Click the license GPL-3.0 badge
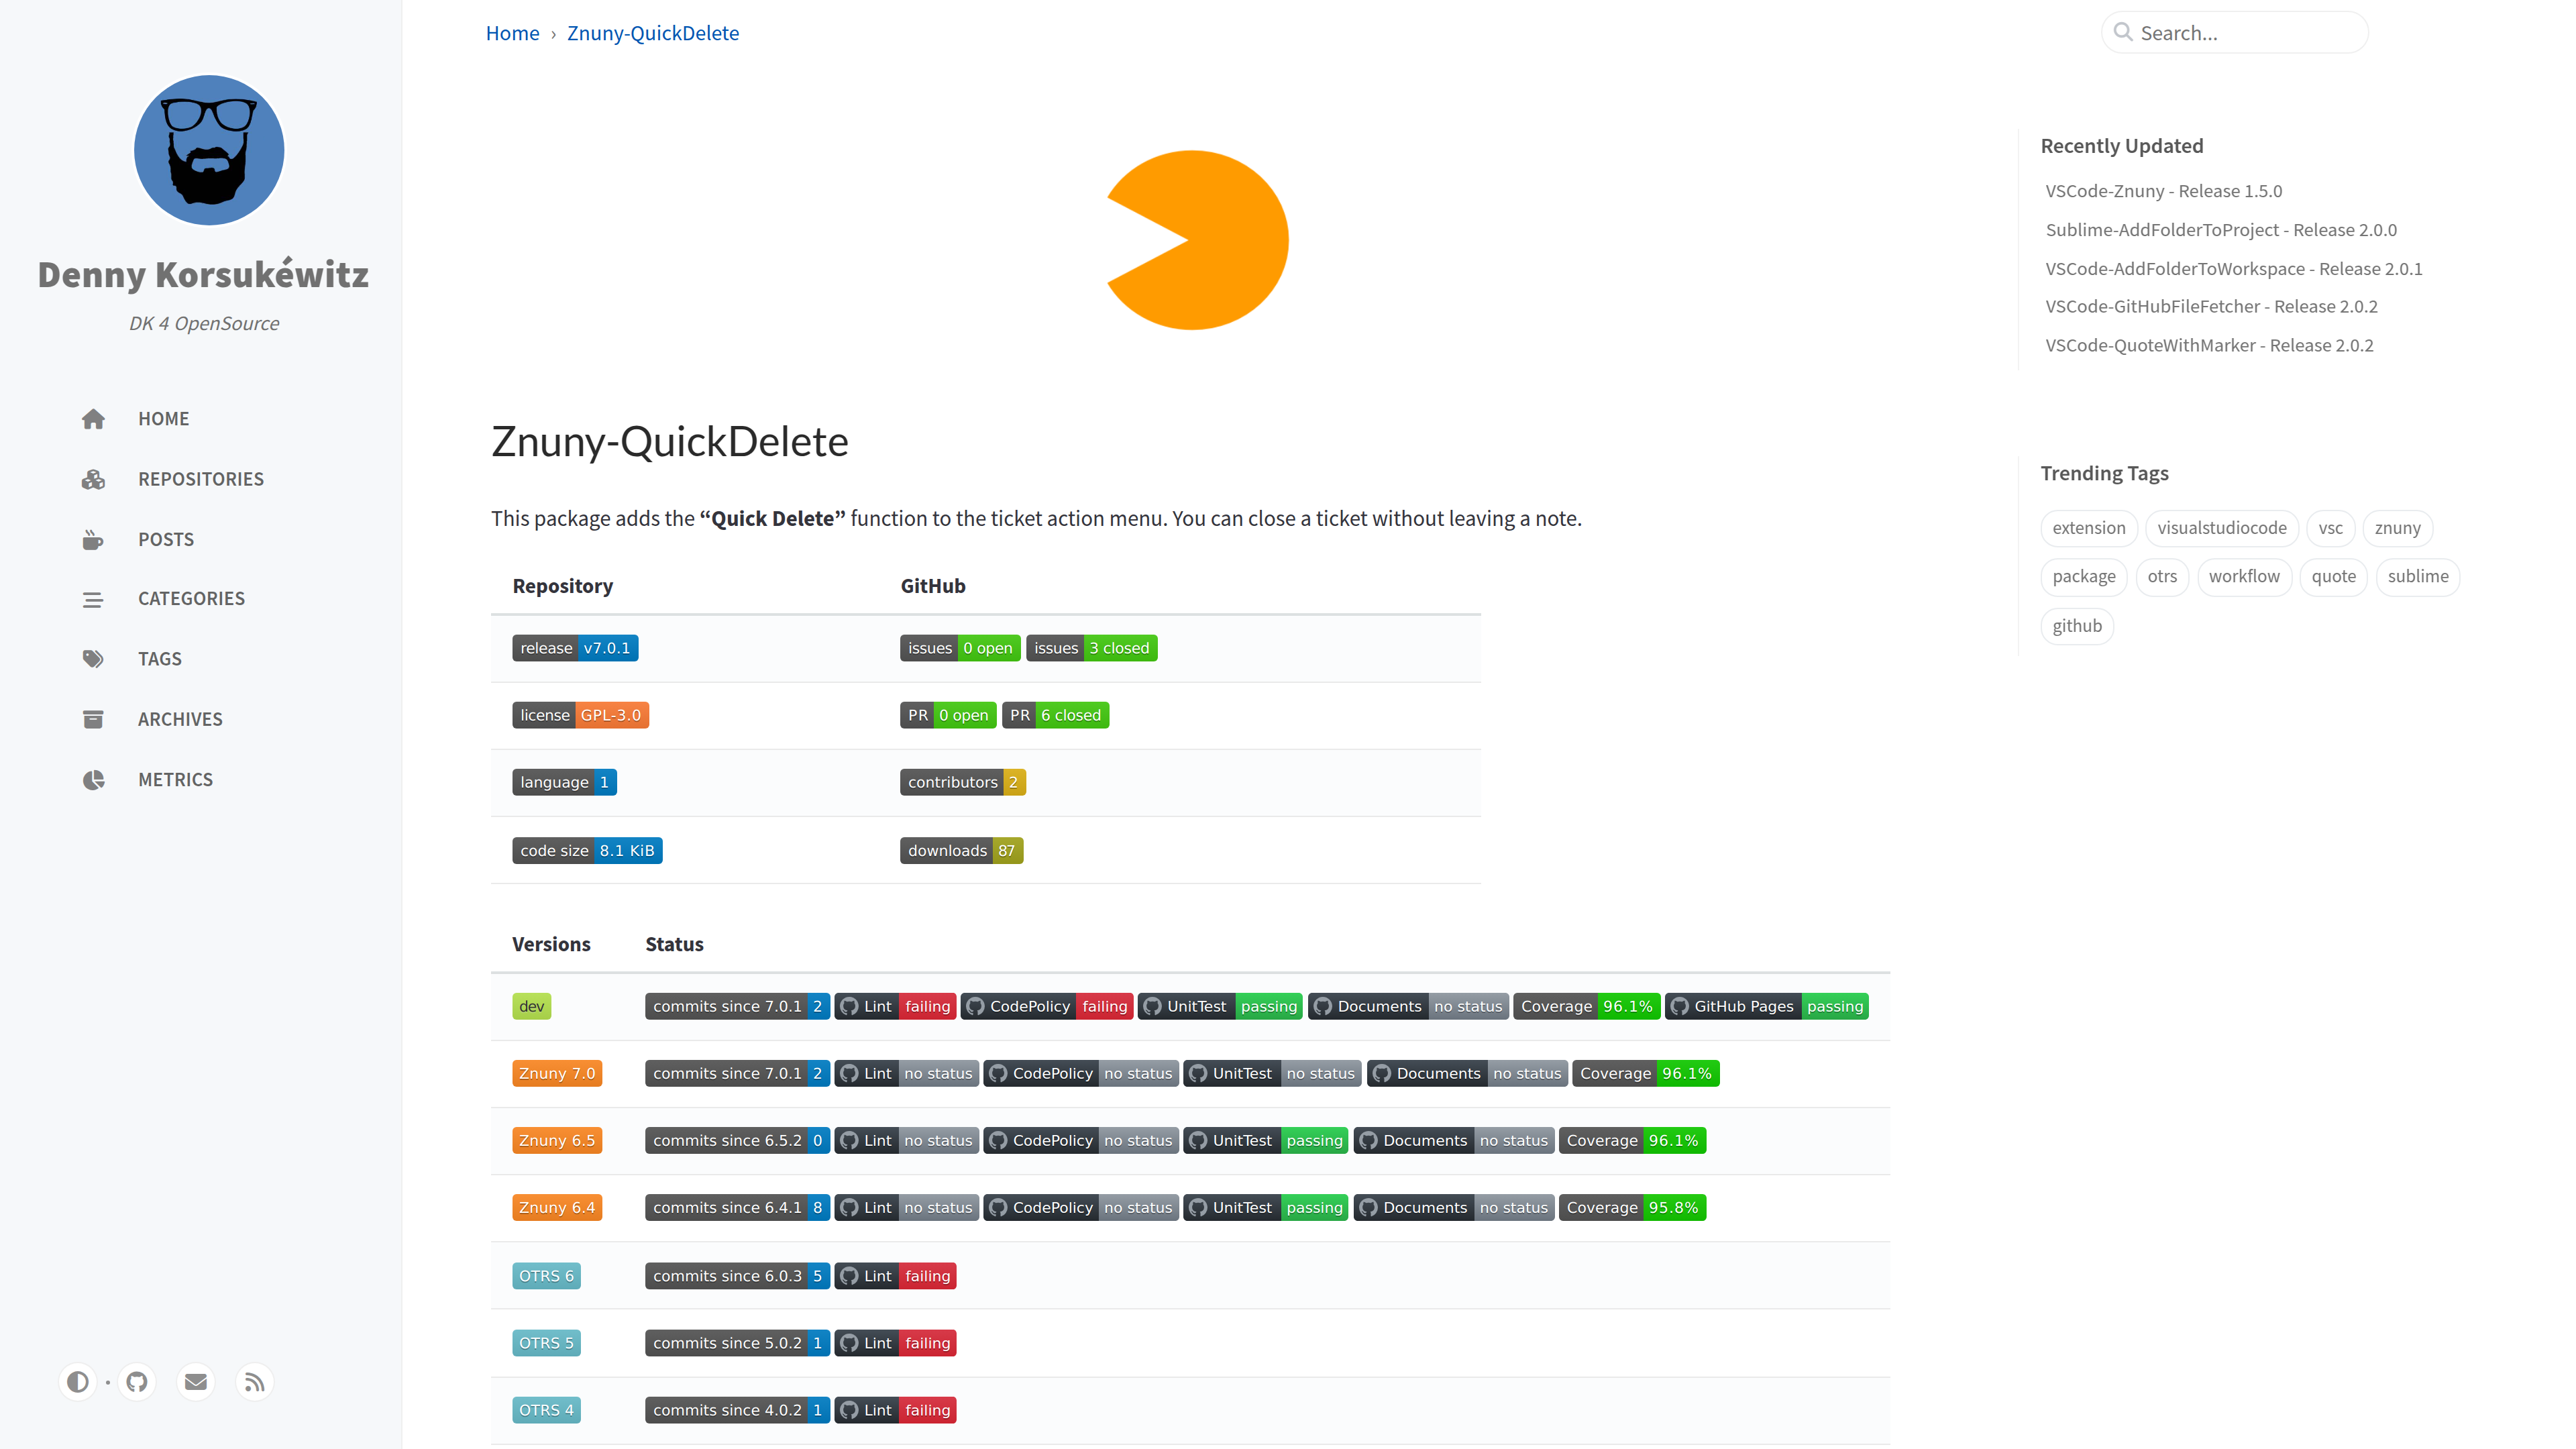Viewport: 2576px width, 1449px height. pos(580,715)
